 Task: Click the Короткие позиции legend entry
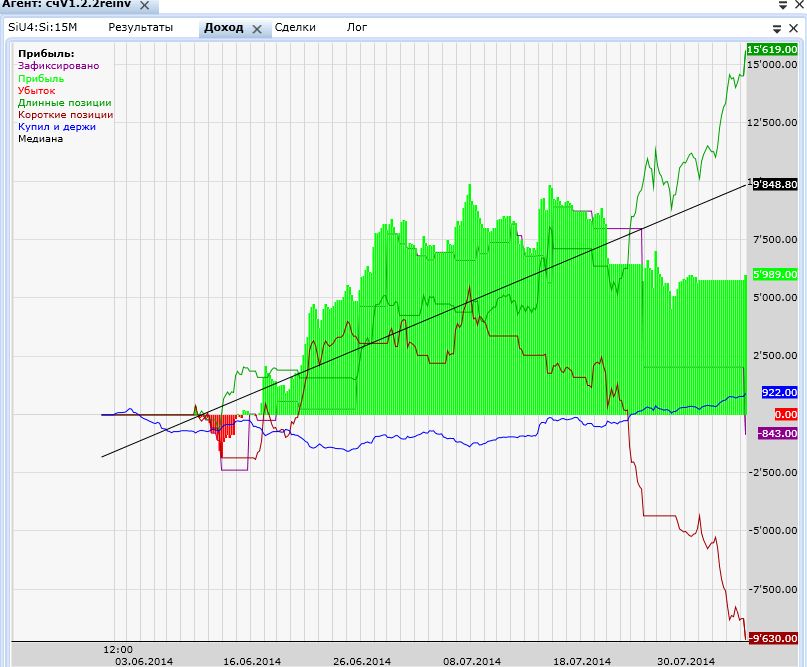tap(65, 115)
